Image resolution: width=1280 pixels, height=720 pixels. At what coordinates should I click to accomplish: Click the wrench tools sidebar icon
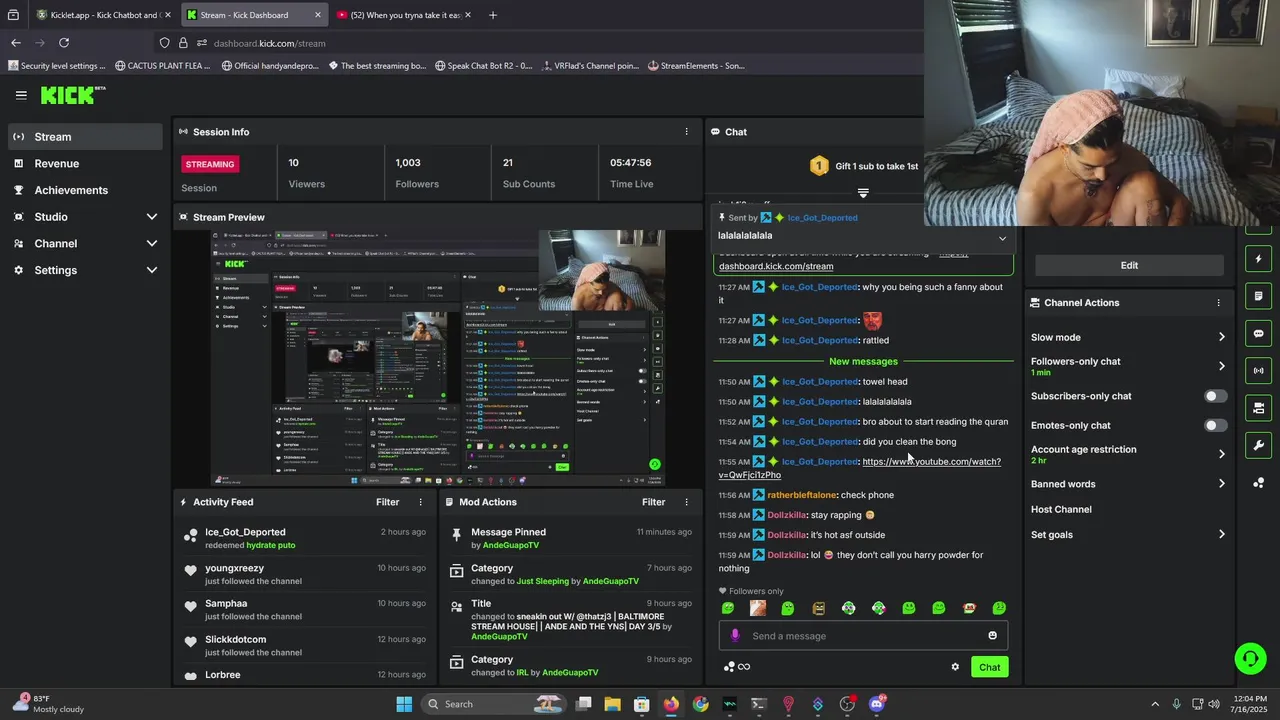[1258, 445]
